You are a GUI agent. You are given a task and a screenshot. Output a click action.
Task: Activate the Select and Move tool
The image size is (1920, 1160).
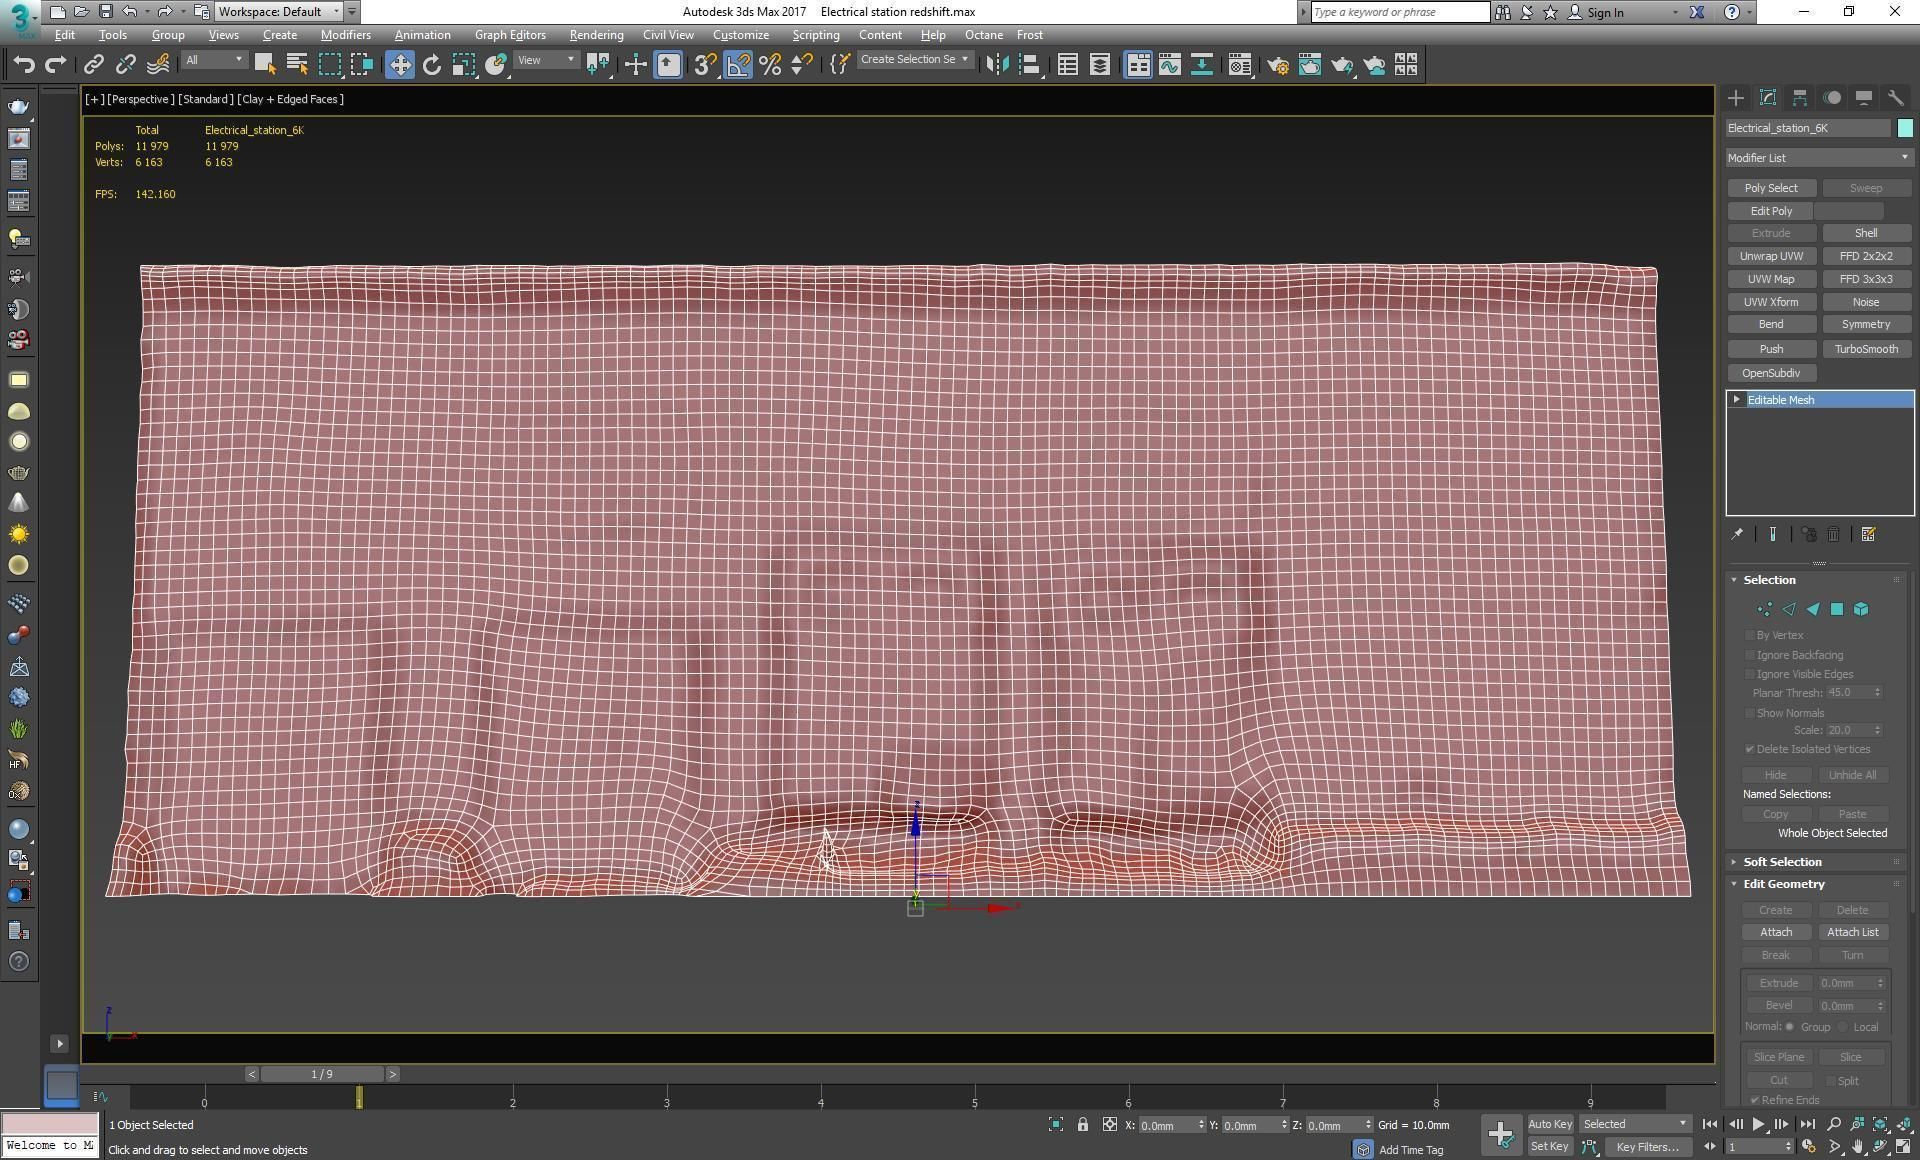[400, 65]
